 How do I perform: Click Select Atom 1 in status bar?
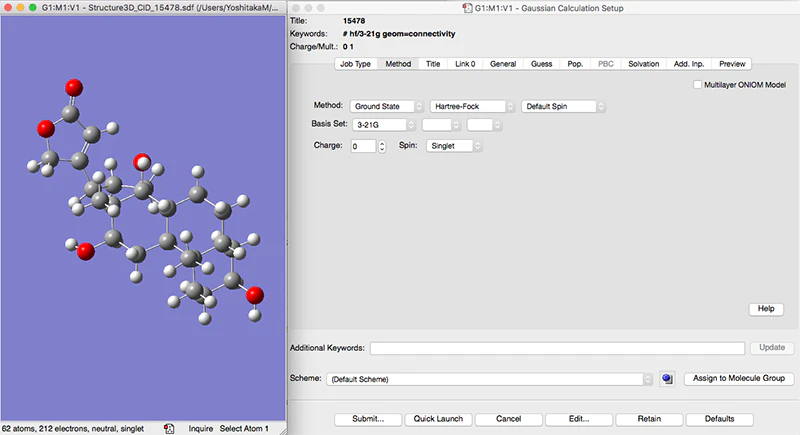point(244,429)
